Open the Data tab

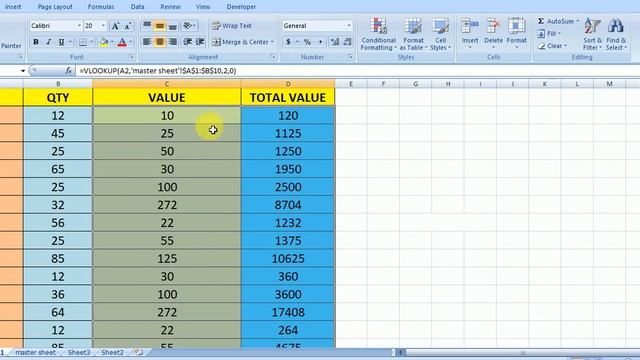click(138, 7)
